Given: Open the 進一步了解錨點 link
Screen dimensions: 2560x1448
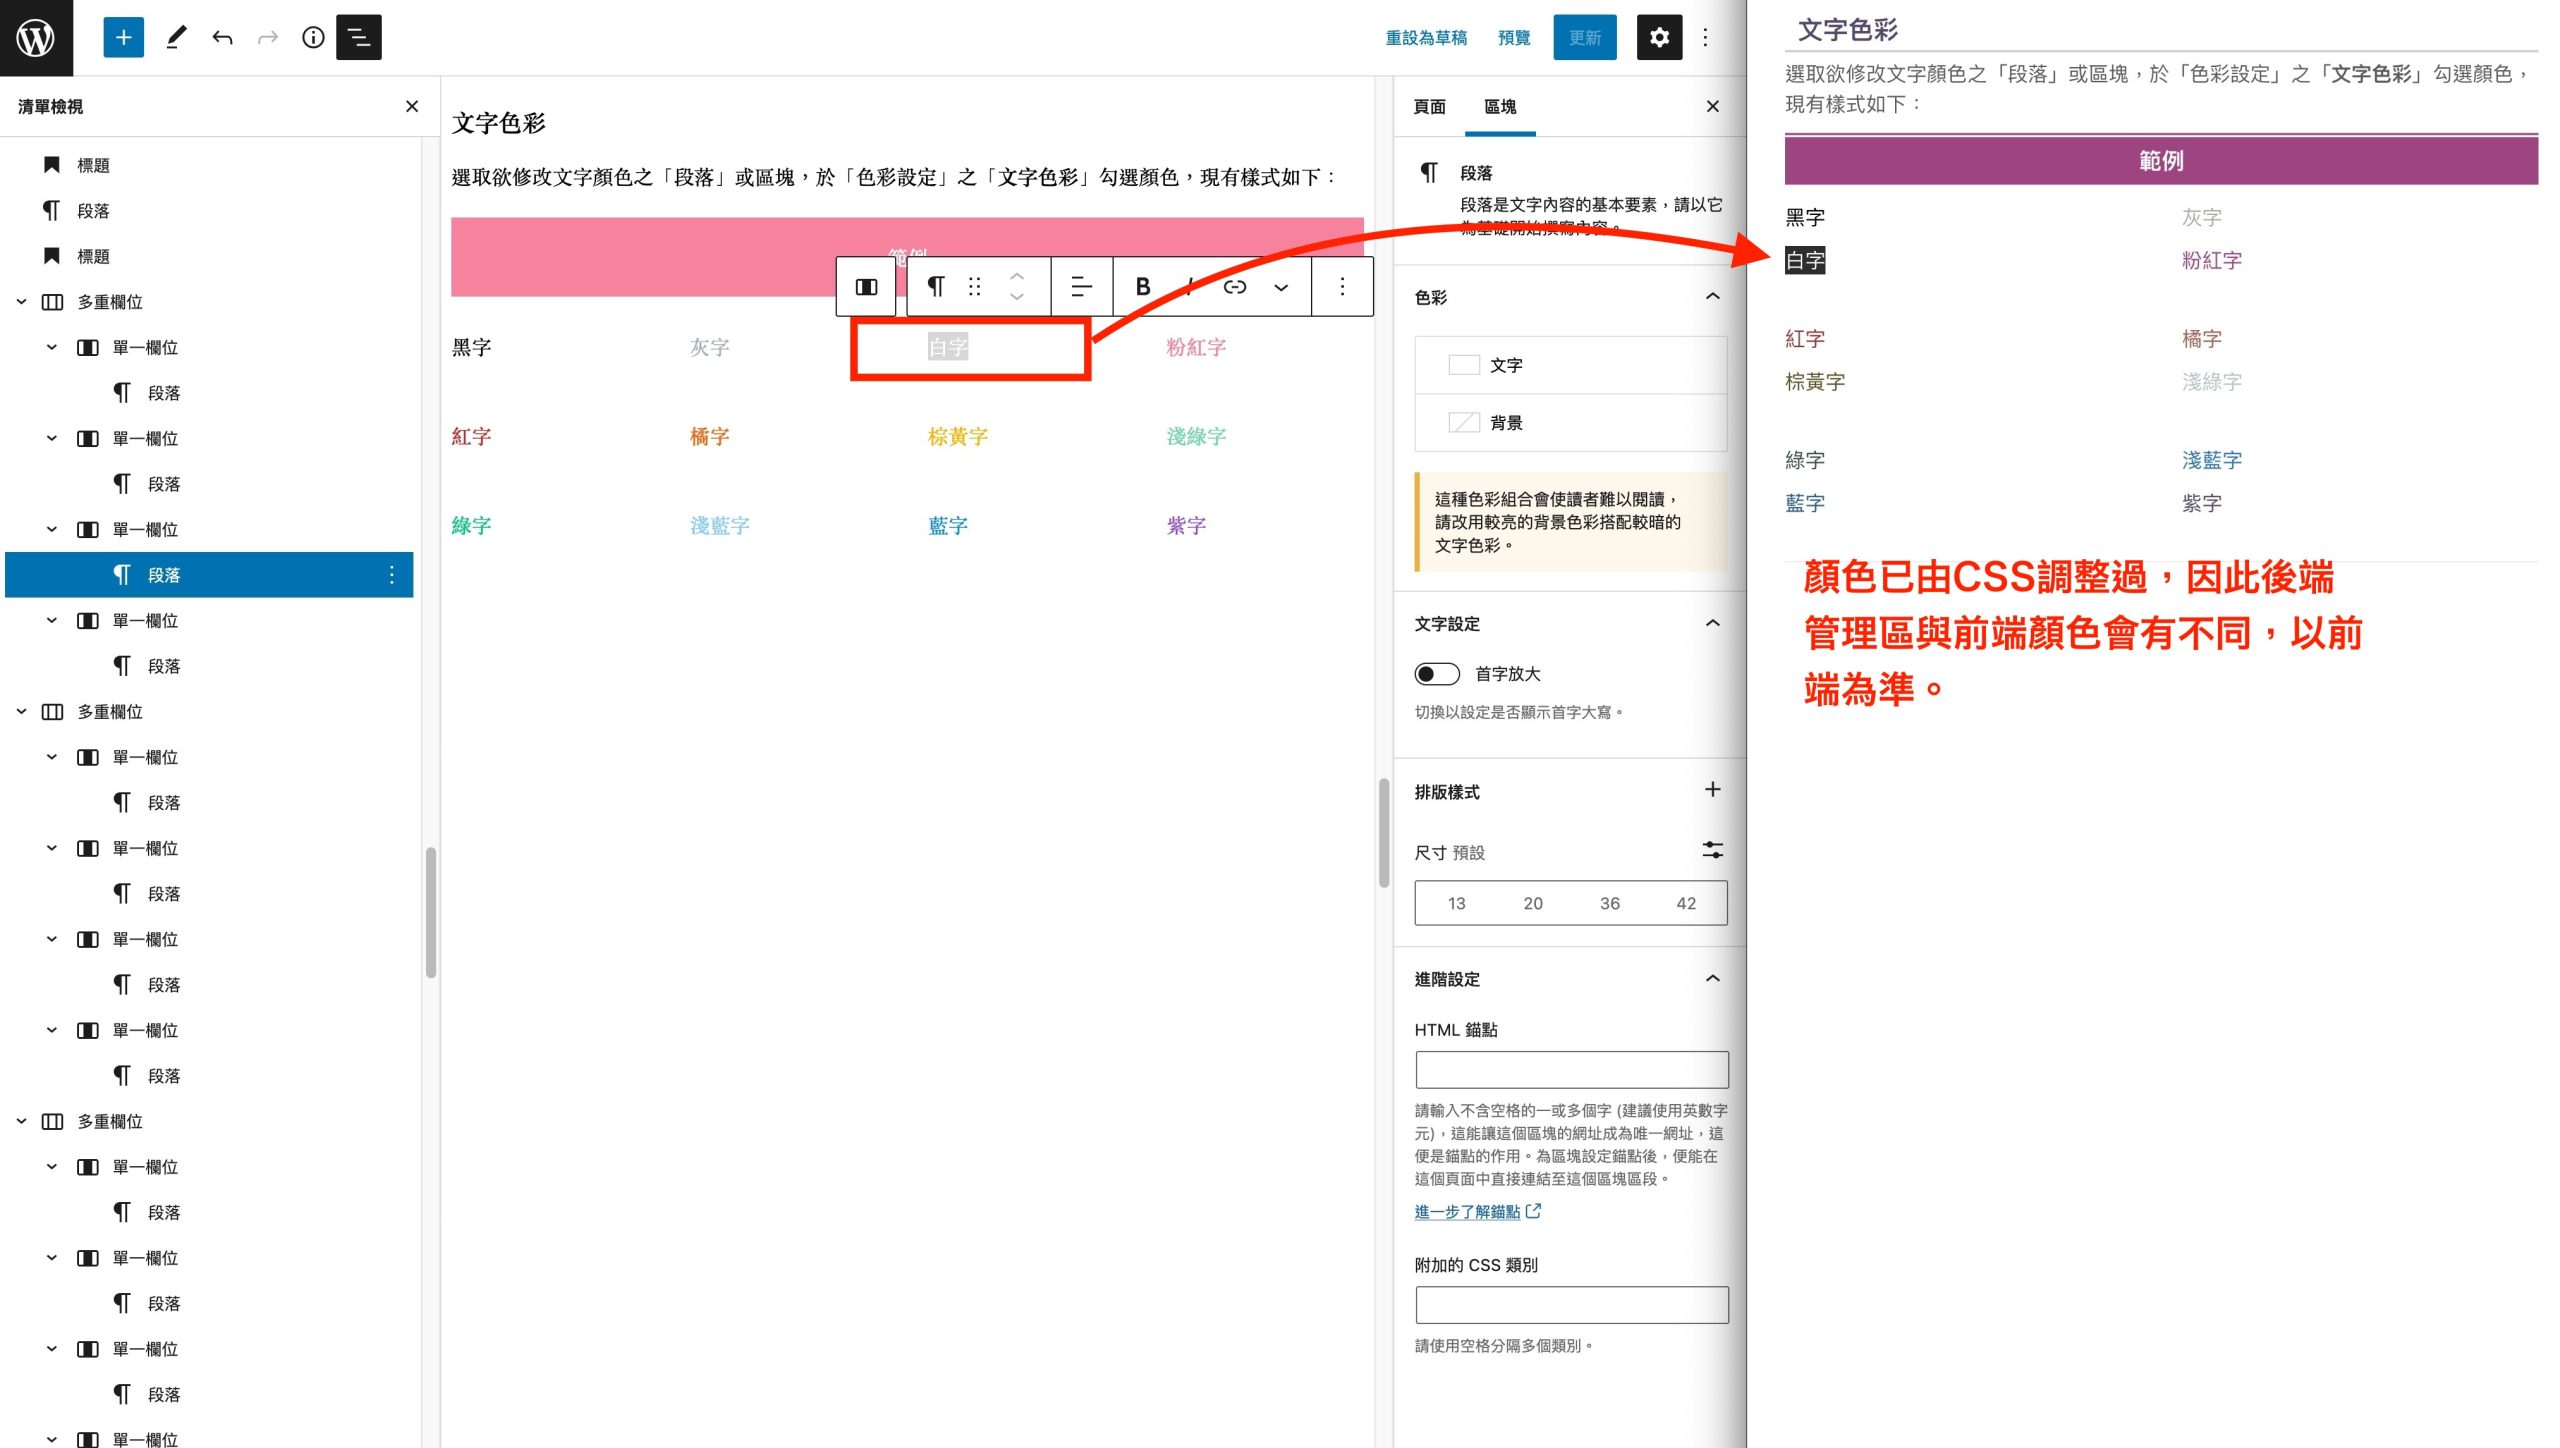Looking at the screenshot, I should 1477,1212.
